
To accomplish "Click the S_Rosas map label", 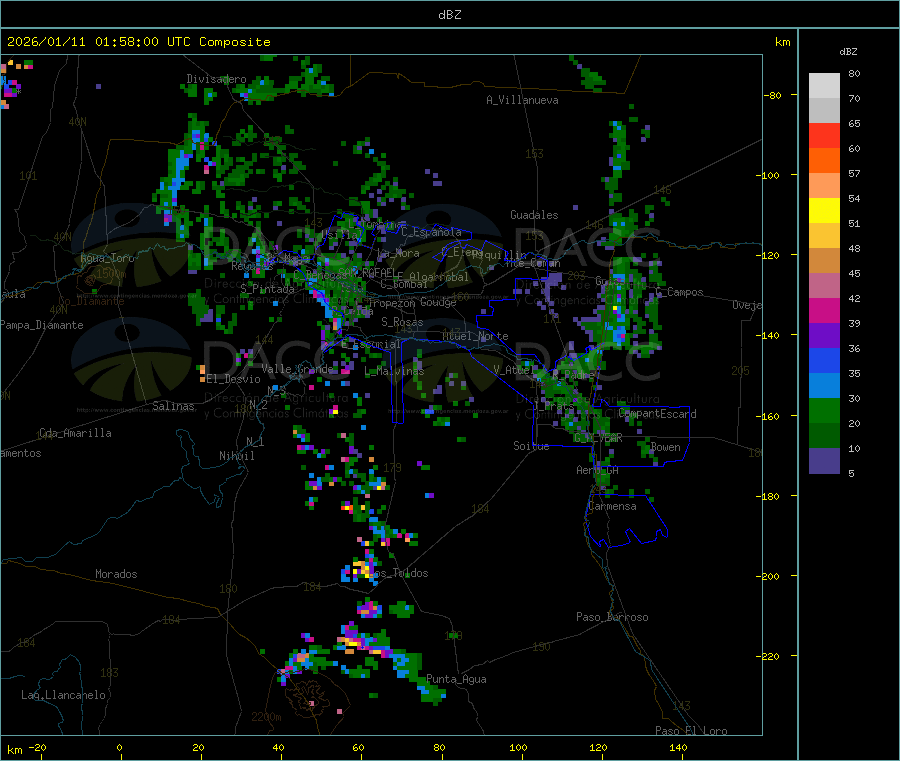I will click(402, 322).
